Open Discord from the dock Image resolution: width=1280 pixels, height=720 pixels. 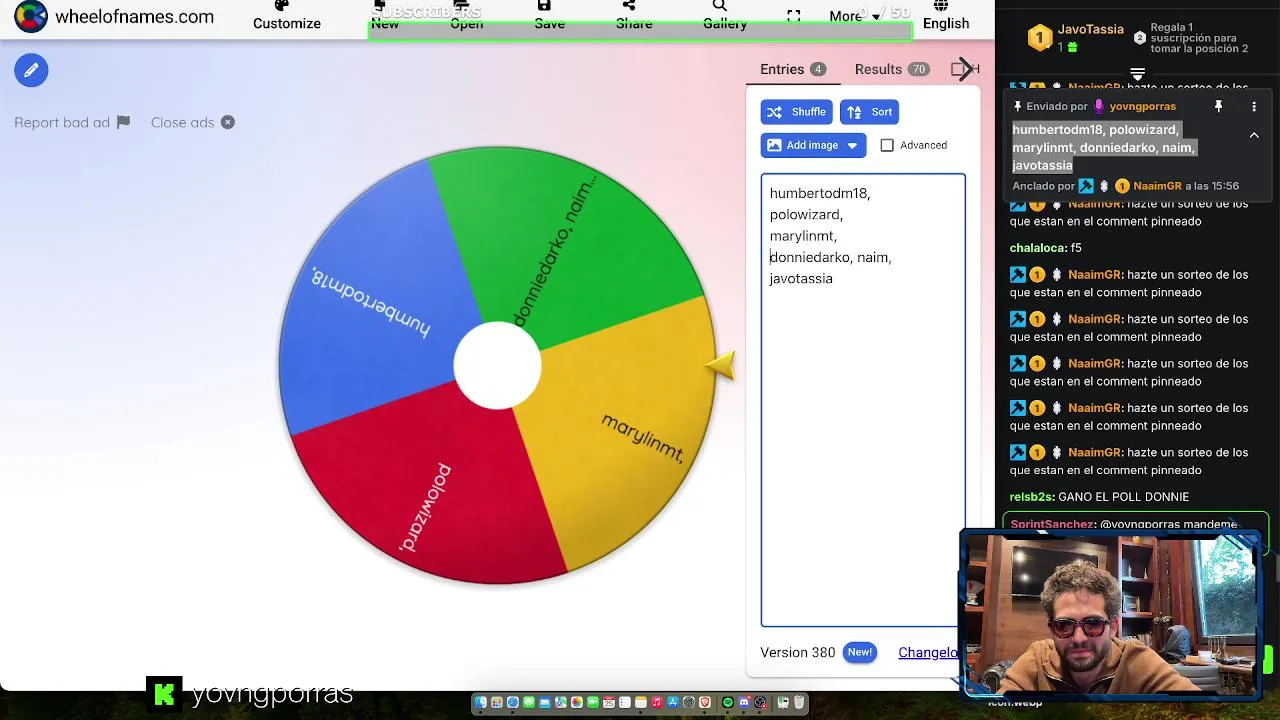click(744, 702)
